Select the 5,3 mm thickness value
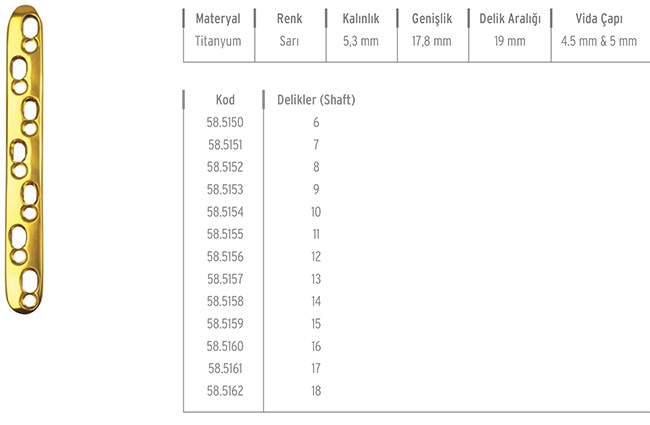Screen dimensions: 650x425 361,41
